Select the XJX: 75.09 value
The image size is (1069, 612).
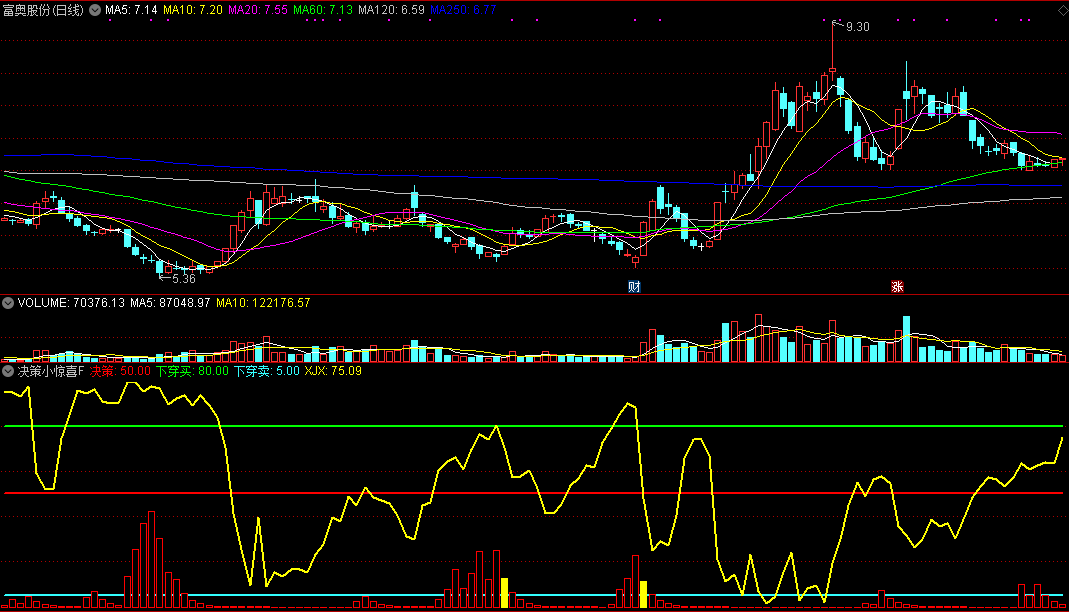pos(333,371)
